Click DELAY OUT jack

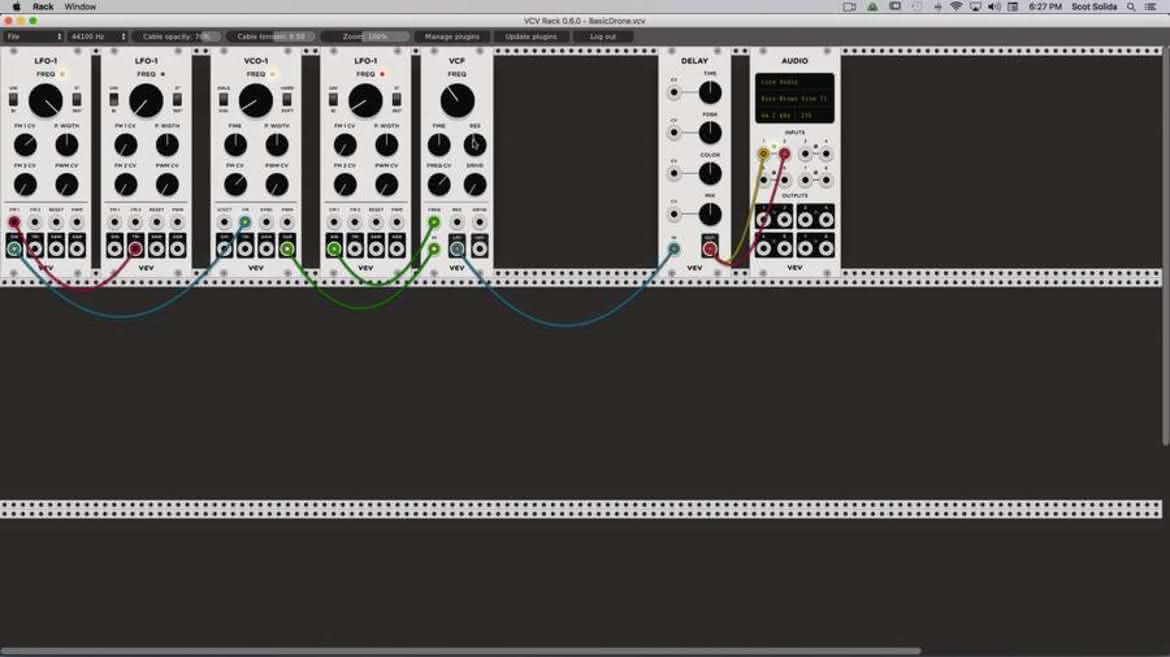click(x=710, y=249)
